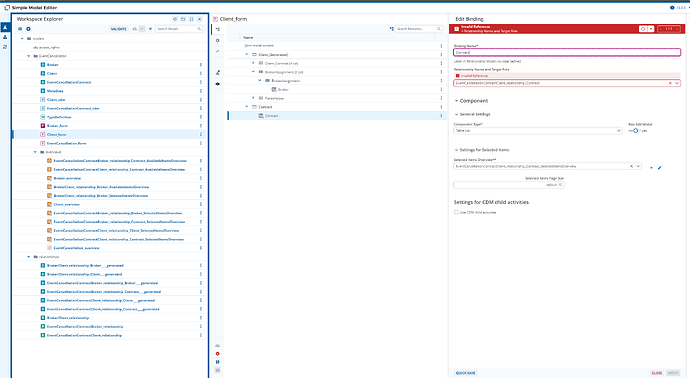The image size is (690, 378).
Task: Open the three-dot menu for TypeDefinition row
Action: point(201,117)
